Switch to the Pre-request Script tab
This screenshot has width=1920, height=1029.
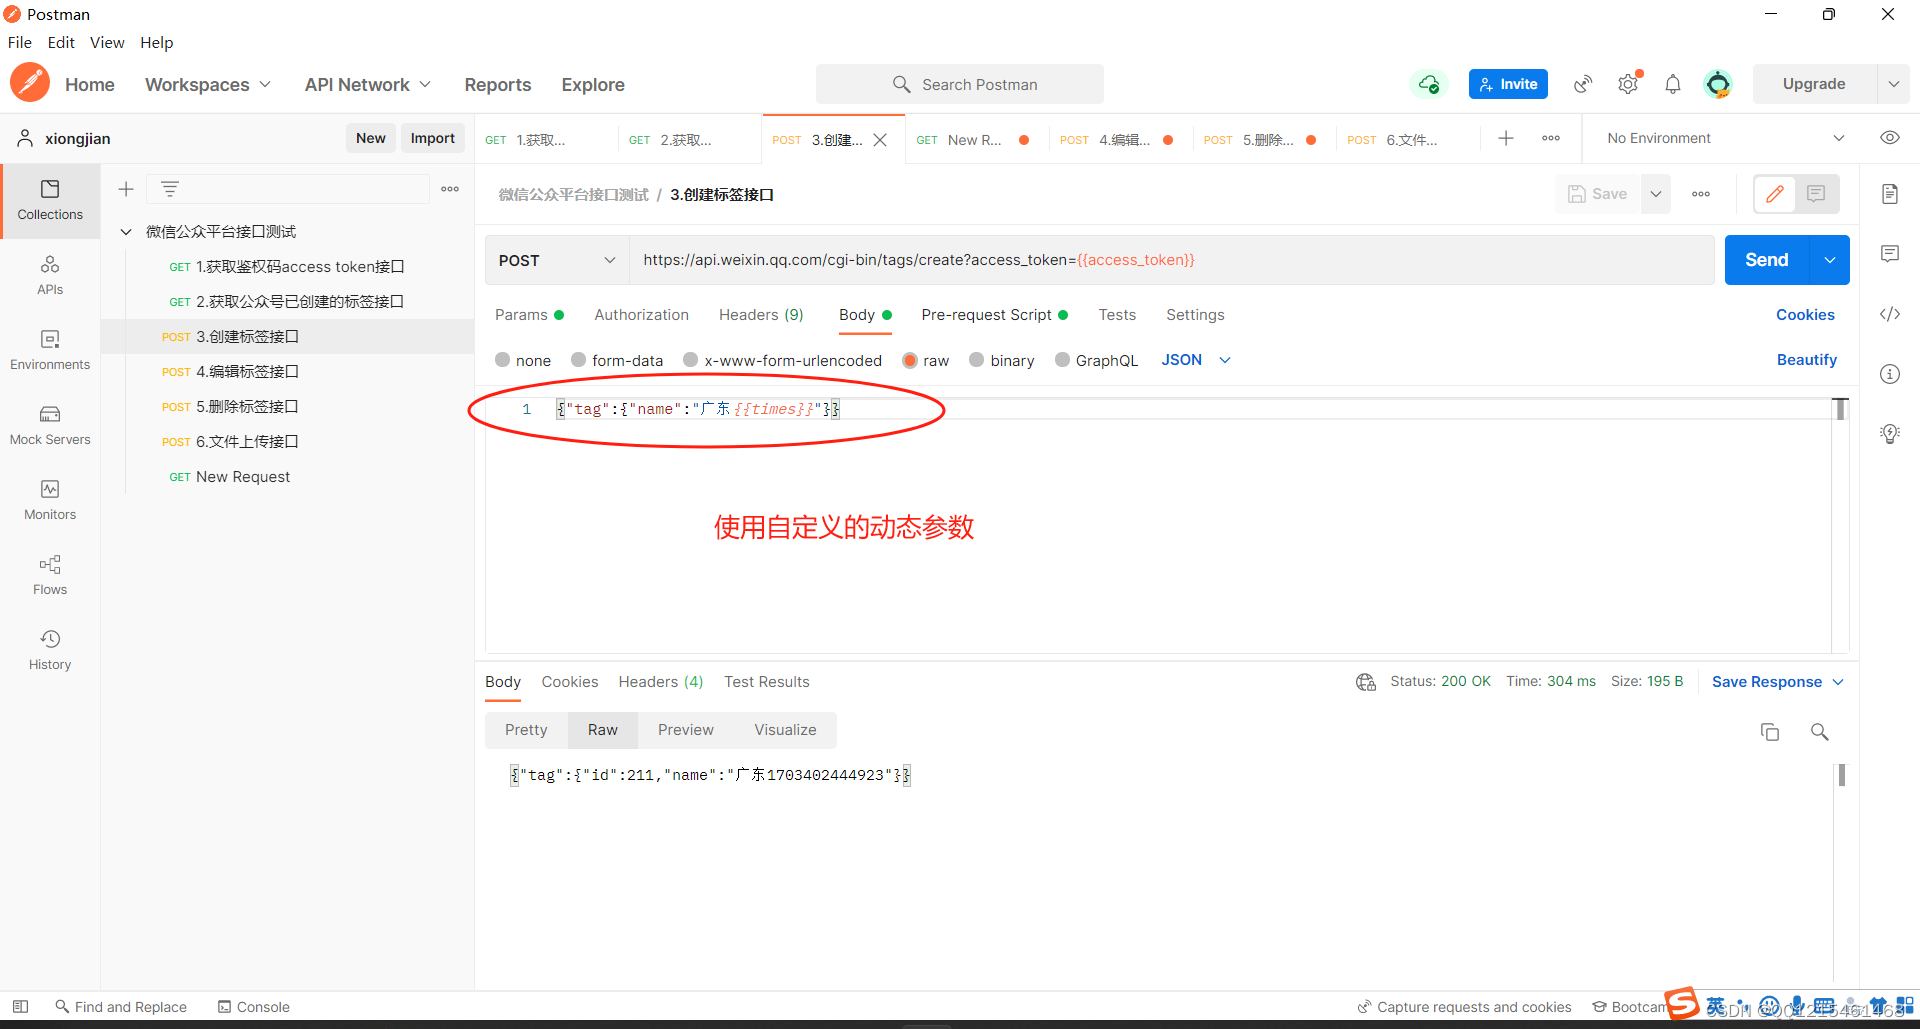pos(995,315)
